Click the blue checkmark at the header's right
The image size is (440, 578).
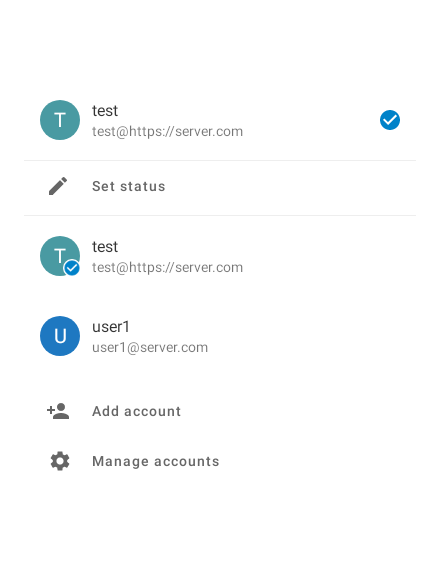click(x=390, y=120)
